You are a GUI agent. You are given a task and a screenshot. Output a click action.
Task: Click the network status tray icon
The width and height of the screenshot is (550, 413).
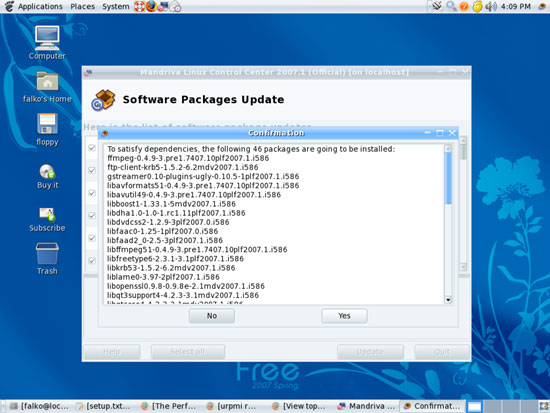click(437, 6)
